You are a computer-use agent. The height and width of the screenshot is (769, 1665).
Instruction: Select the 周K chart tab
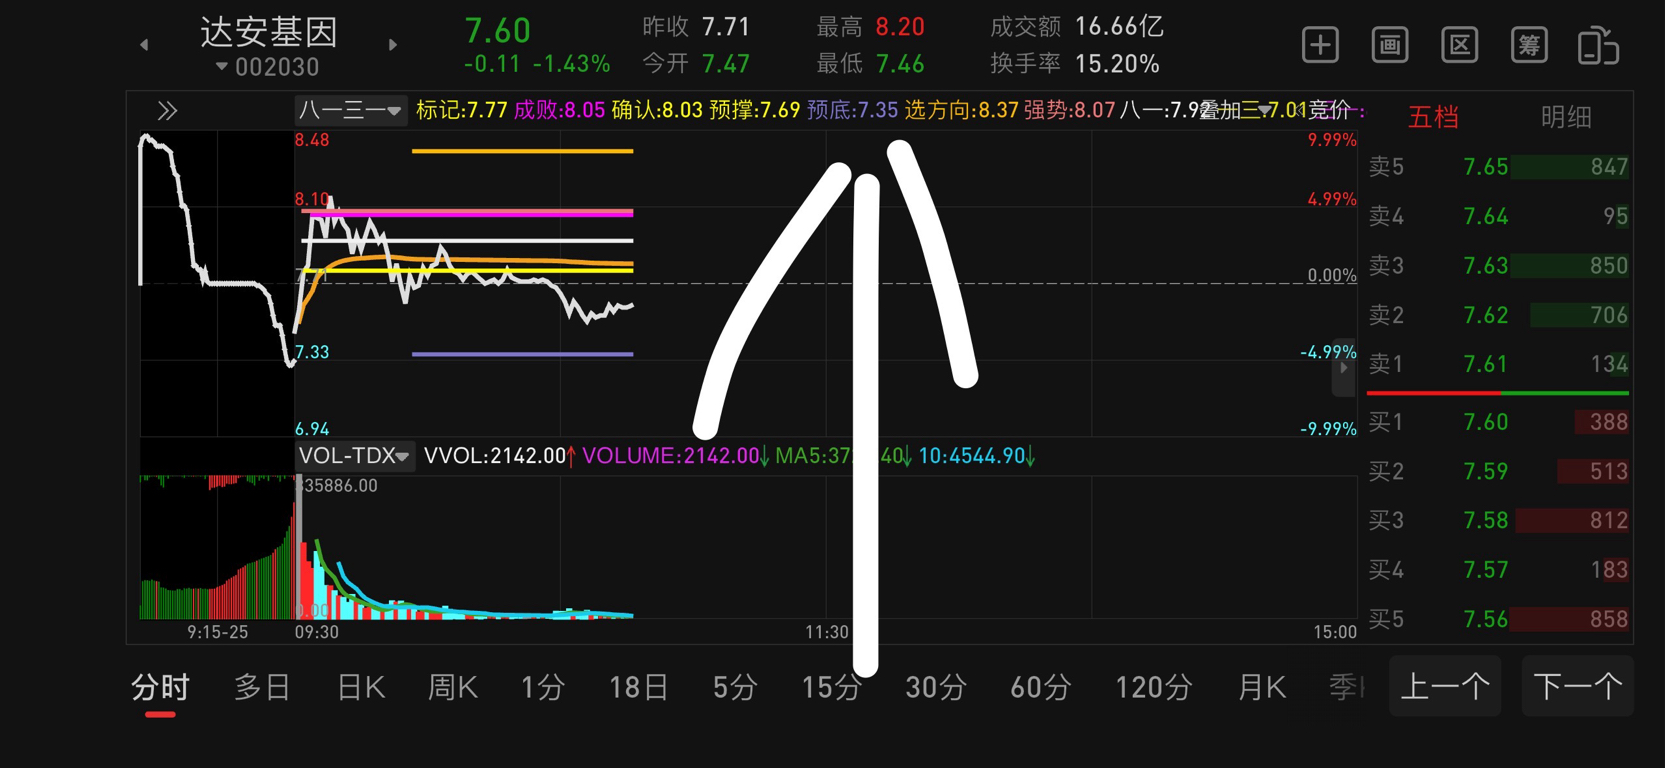pos(452,688)
